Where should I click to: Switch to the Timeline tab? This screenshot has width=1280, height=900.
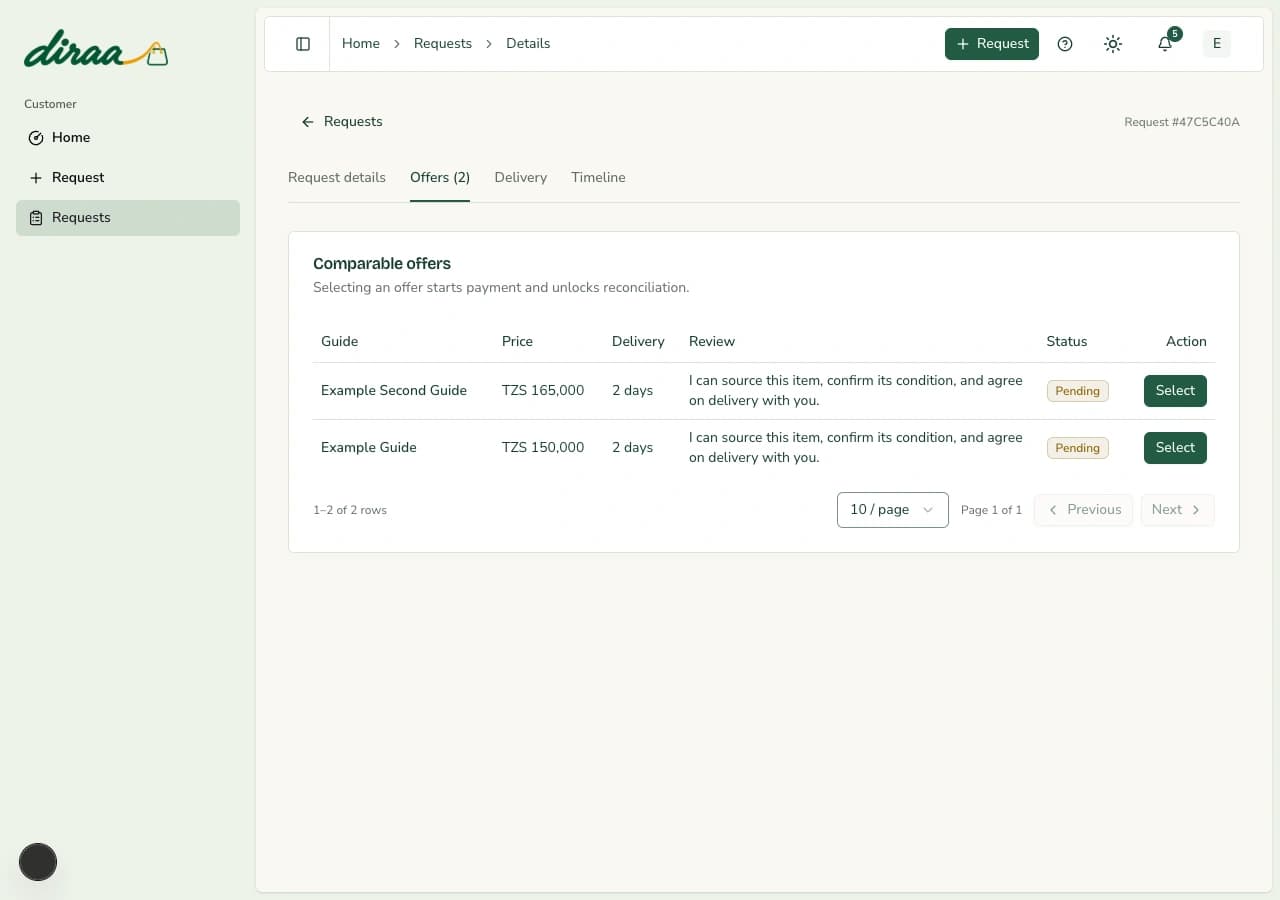point(598,178)
